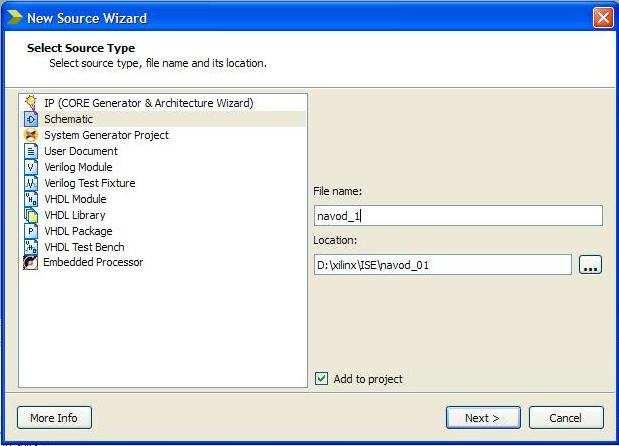The width and height of the screenshot is (619, 446).
Task: Close the New Source Wizard window
Action: tap(603, 17)
